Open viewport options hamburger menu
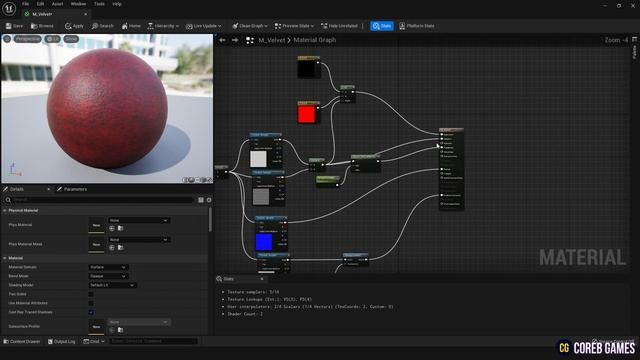Viewport: 640px width, 360px height. (x=7, y=39)
